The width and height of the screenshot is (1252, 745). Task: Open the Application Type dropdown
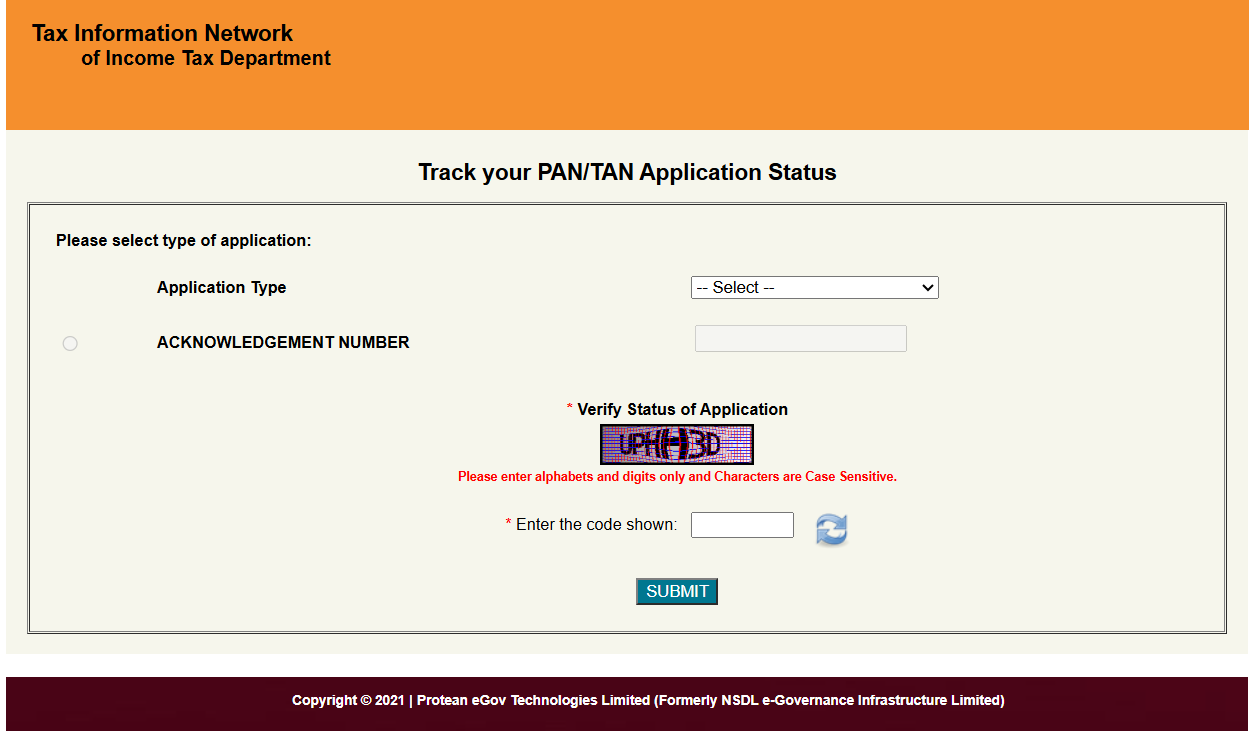point(815,288)
